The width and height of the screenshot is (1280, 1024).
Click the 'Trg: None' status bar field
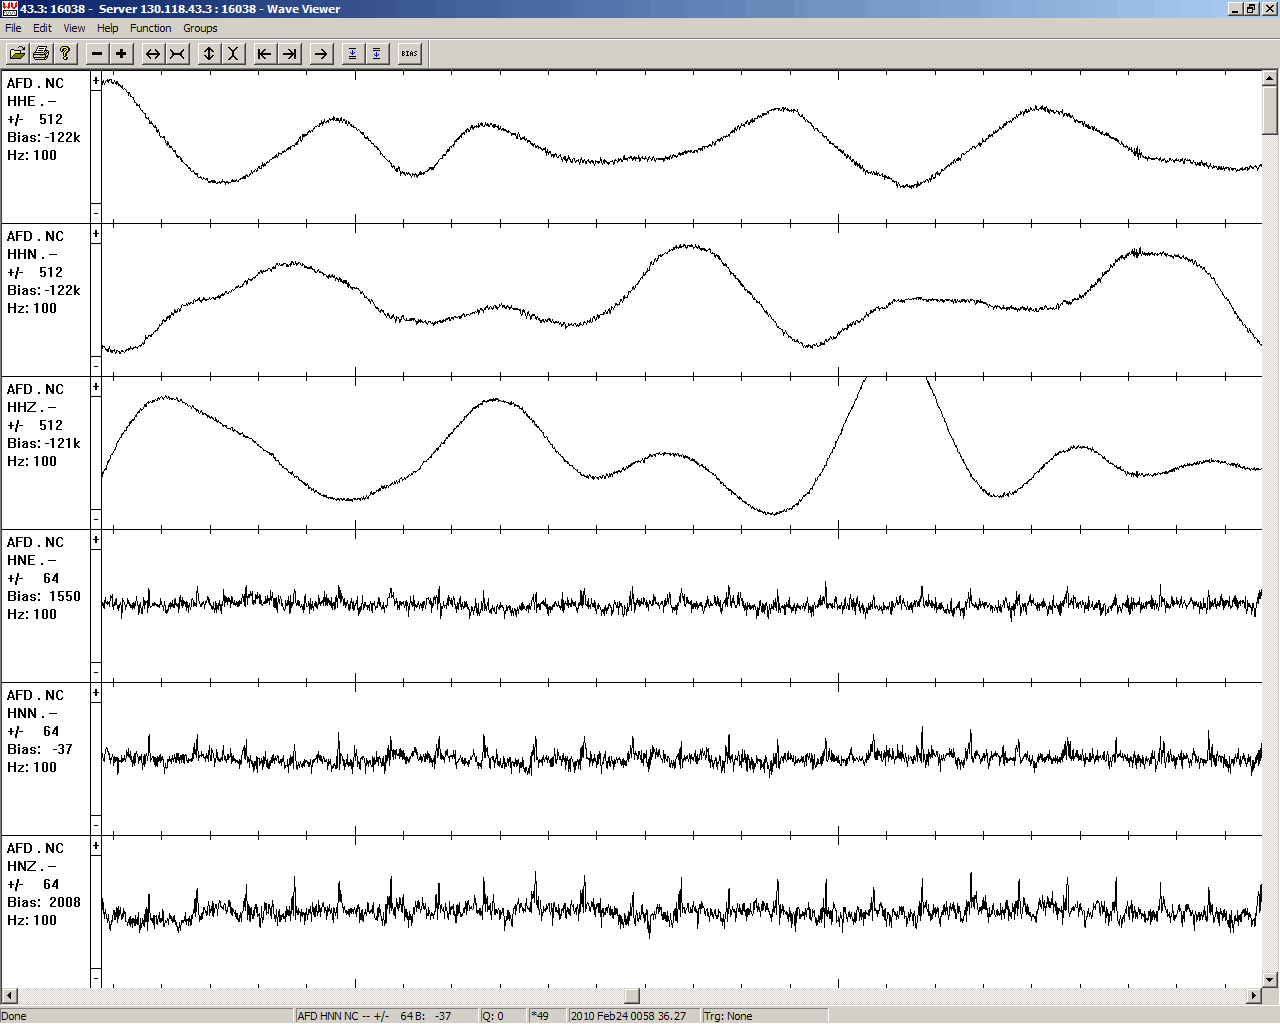point(764,1016)
